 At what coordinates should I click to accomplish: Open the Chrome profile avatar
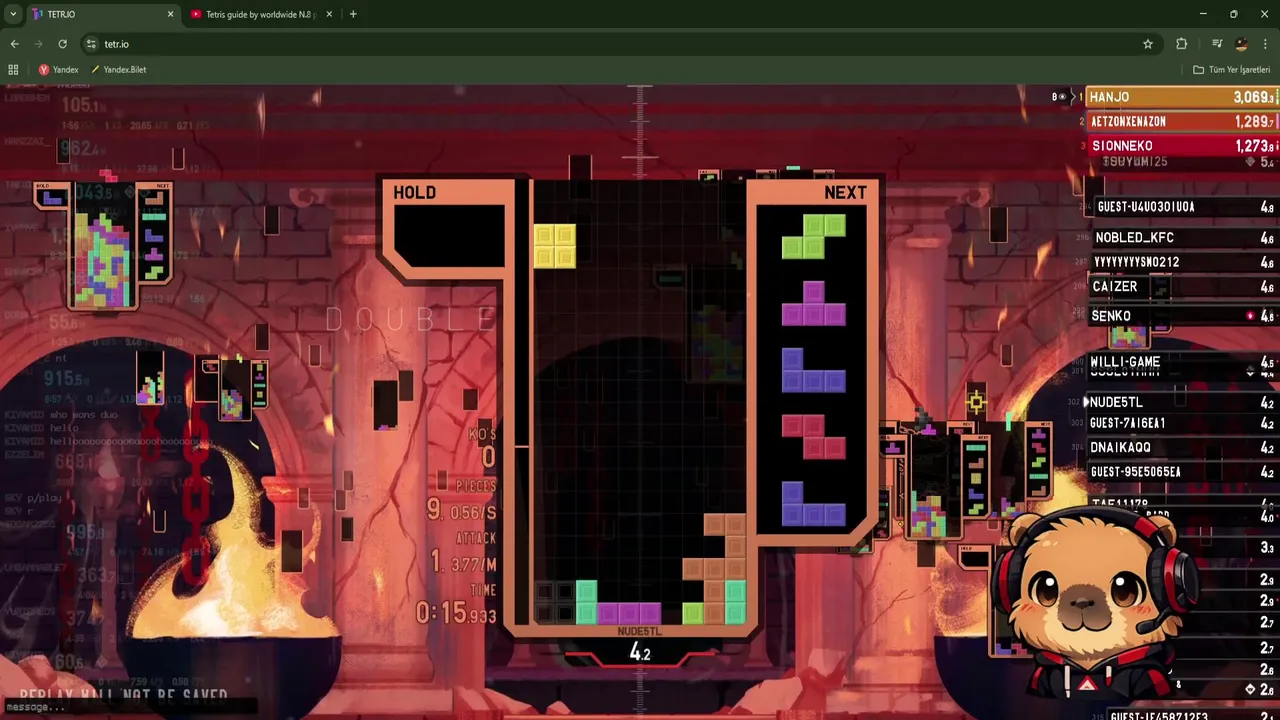[x=1241, y=44]
